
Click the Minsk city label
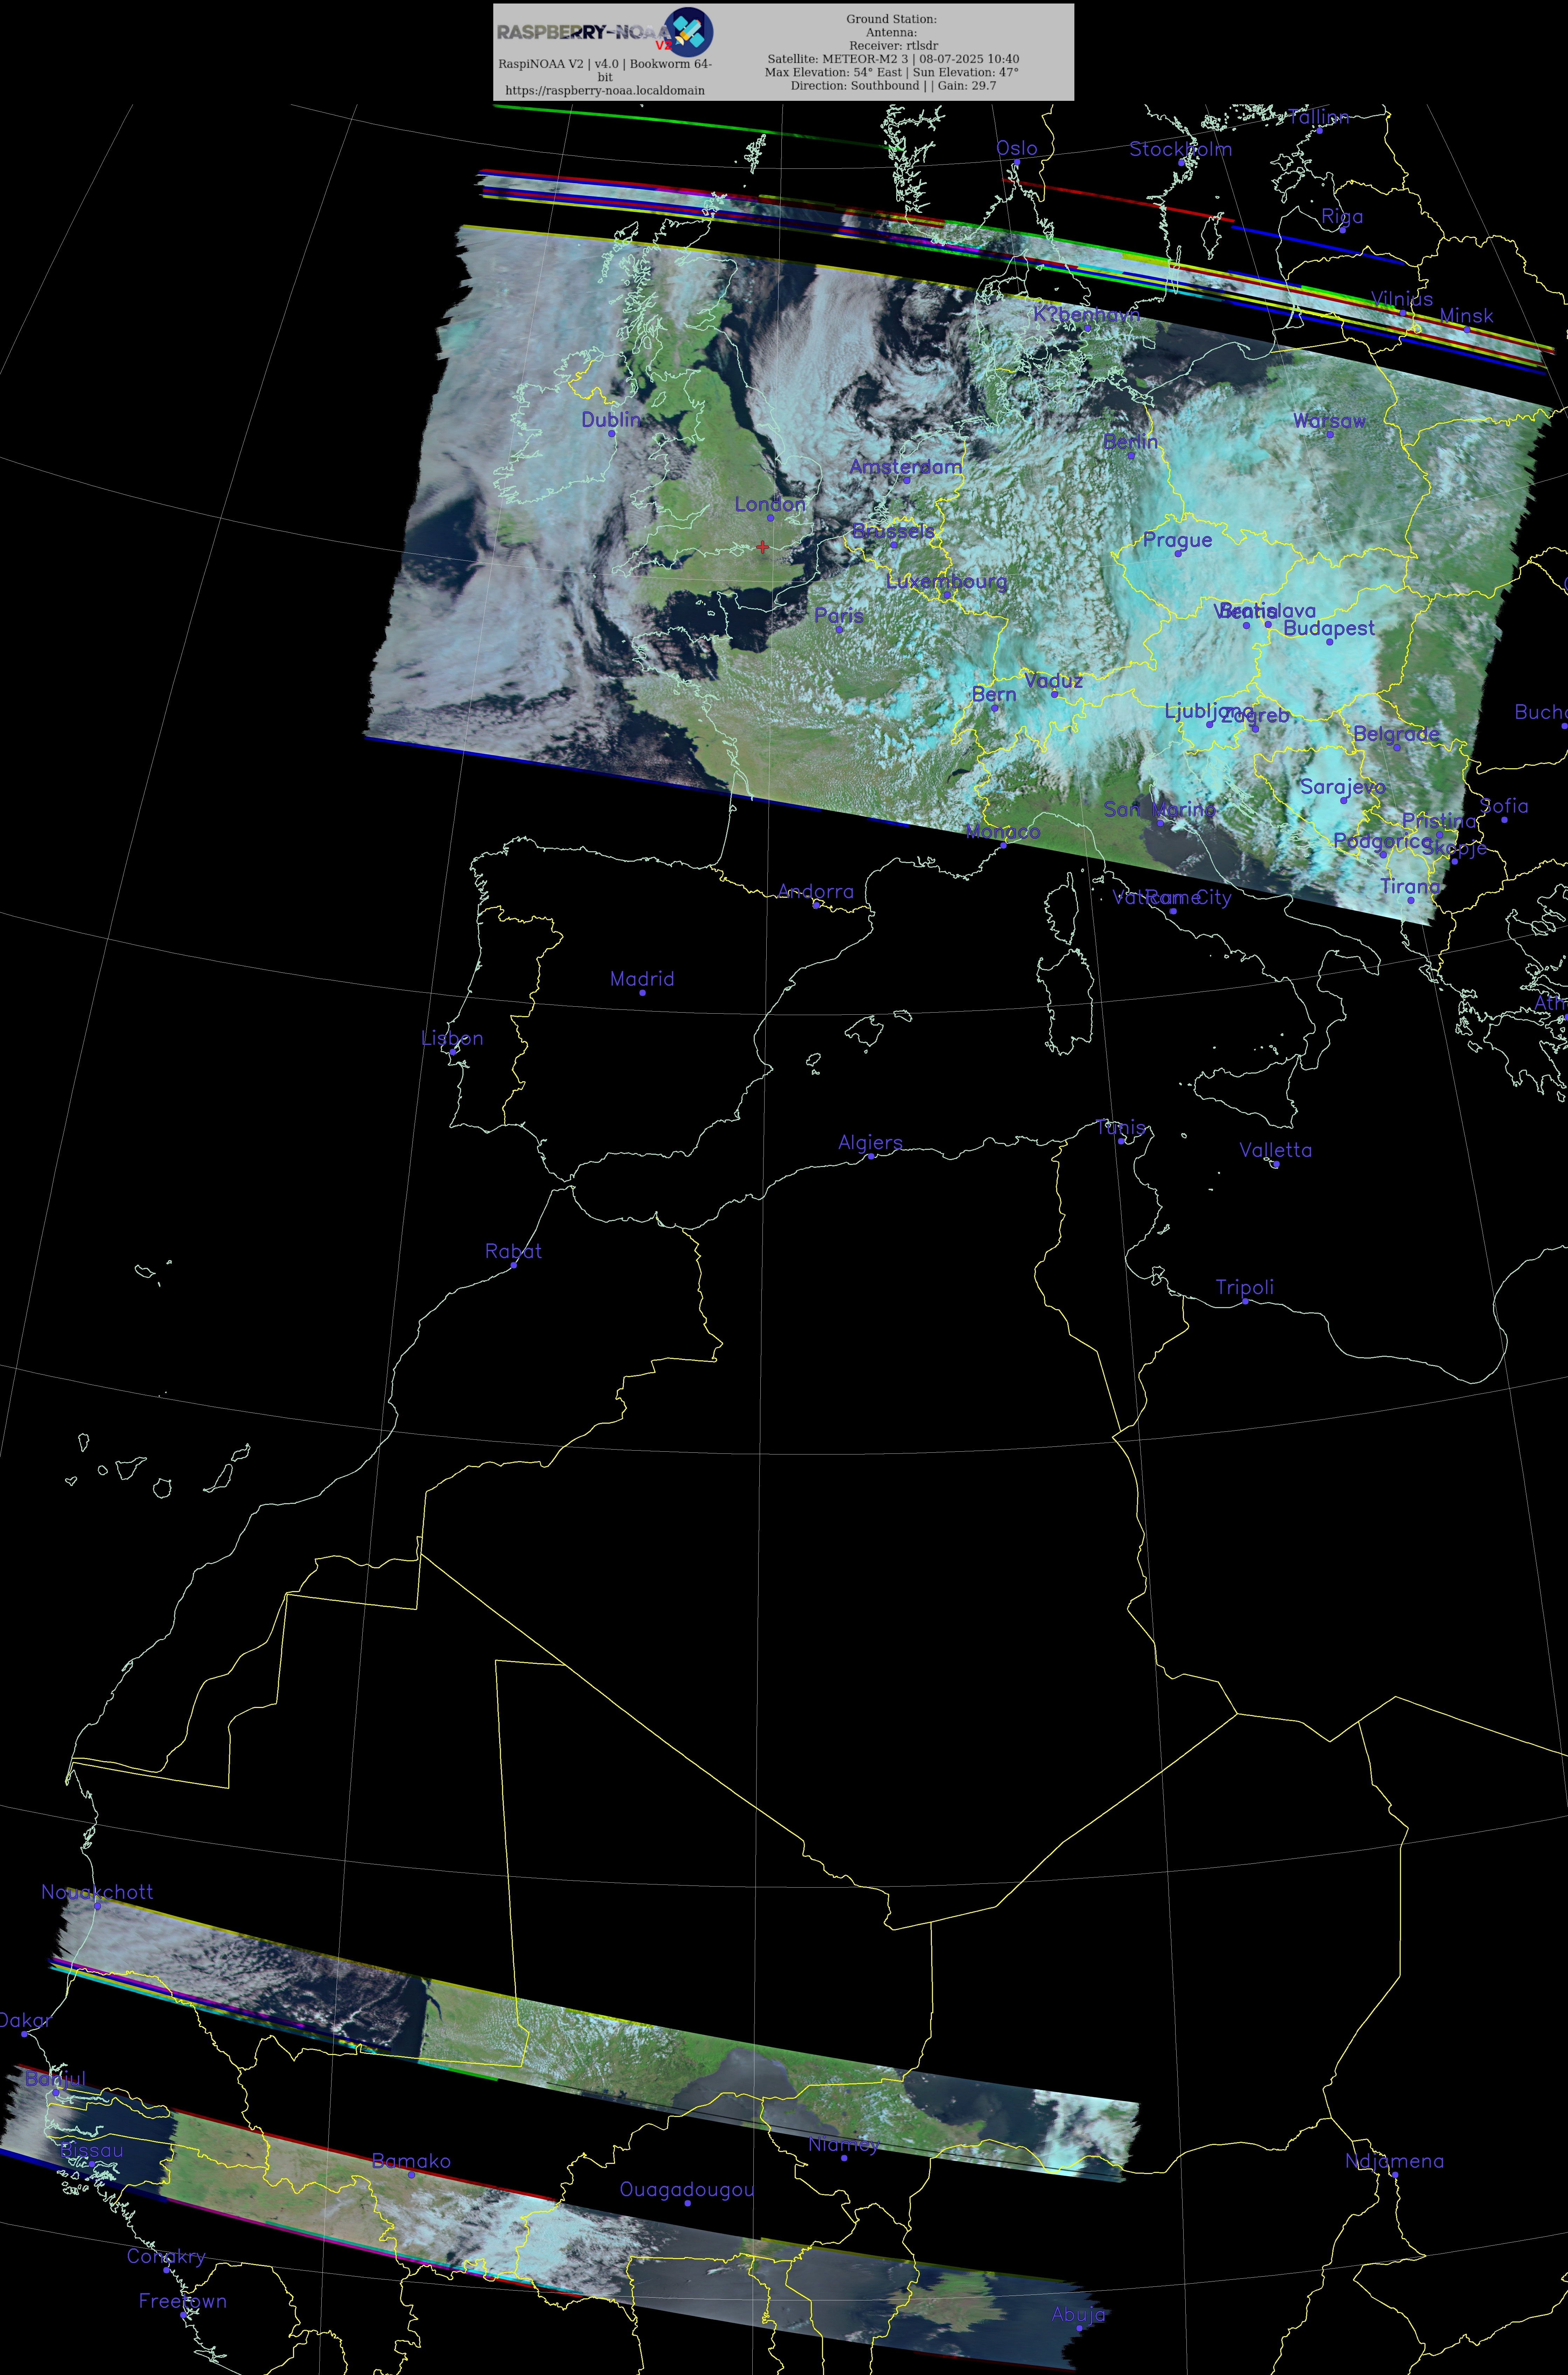pyautogui.click(x=1466, y=316)
